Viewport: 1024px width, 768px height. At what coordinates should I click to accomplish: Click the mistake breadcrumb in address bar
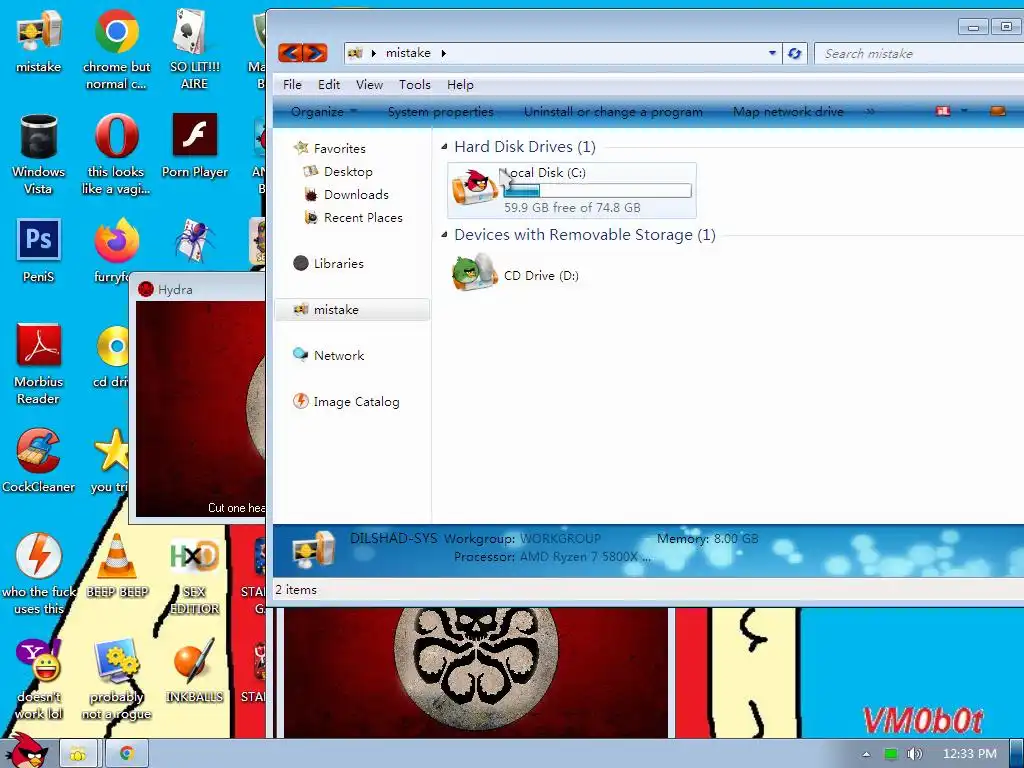[408, 53]
